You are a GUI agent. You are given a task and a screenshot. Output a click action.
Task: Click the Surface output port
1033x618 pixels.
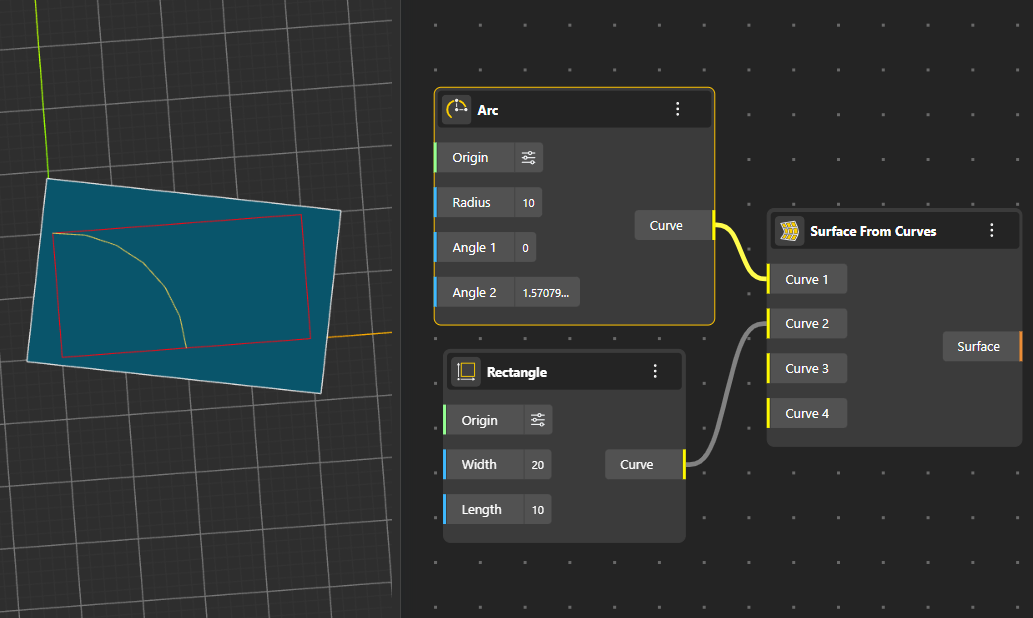[x=1019, y=347]
